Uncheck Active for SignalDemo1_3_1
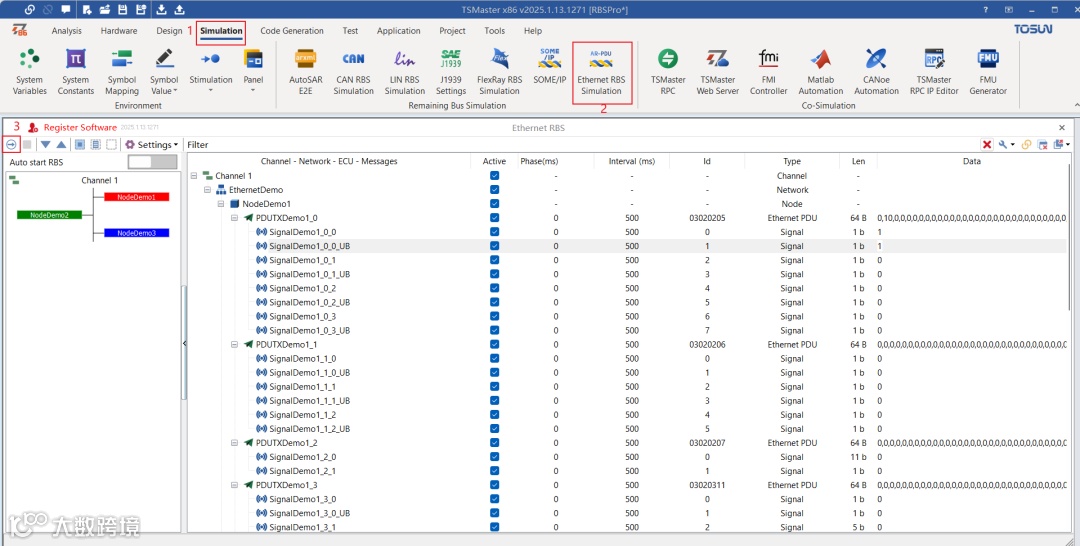 [495, 527]
